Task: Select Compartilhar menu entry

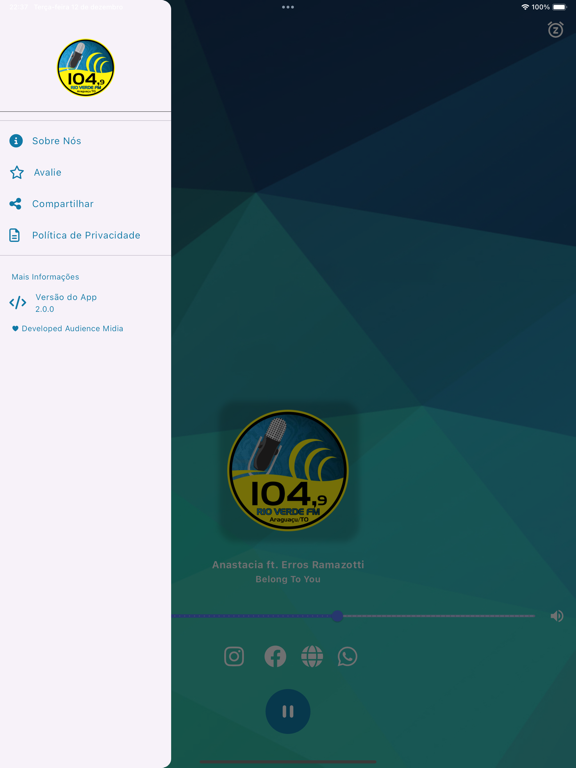Action: (x=85, y=204)
